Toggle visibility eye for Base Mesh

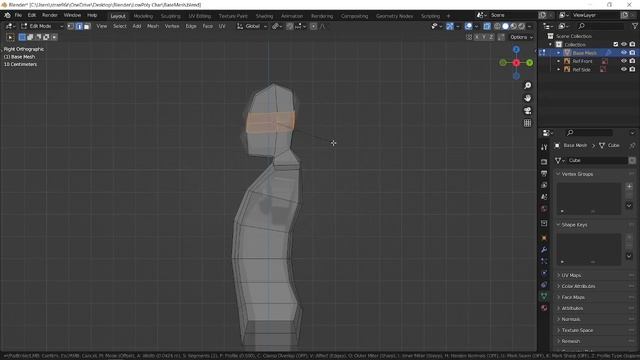624,53
